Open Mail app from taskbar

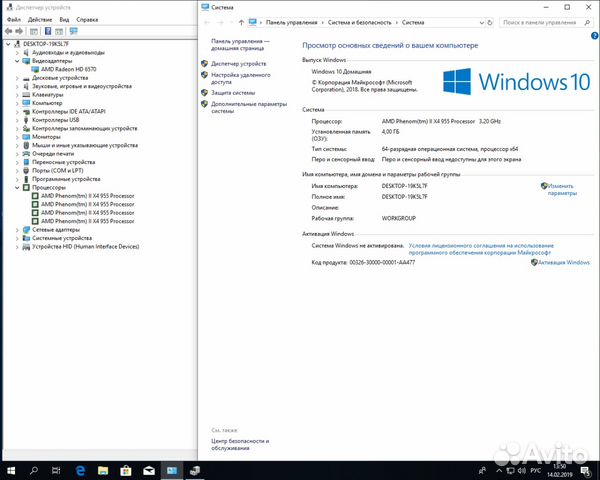[x=149, y=470]
